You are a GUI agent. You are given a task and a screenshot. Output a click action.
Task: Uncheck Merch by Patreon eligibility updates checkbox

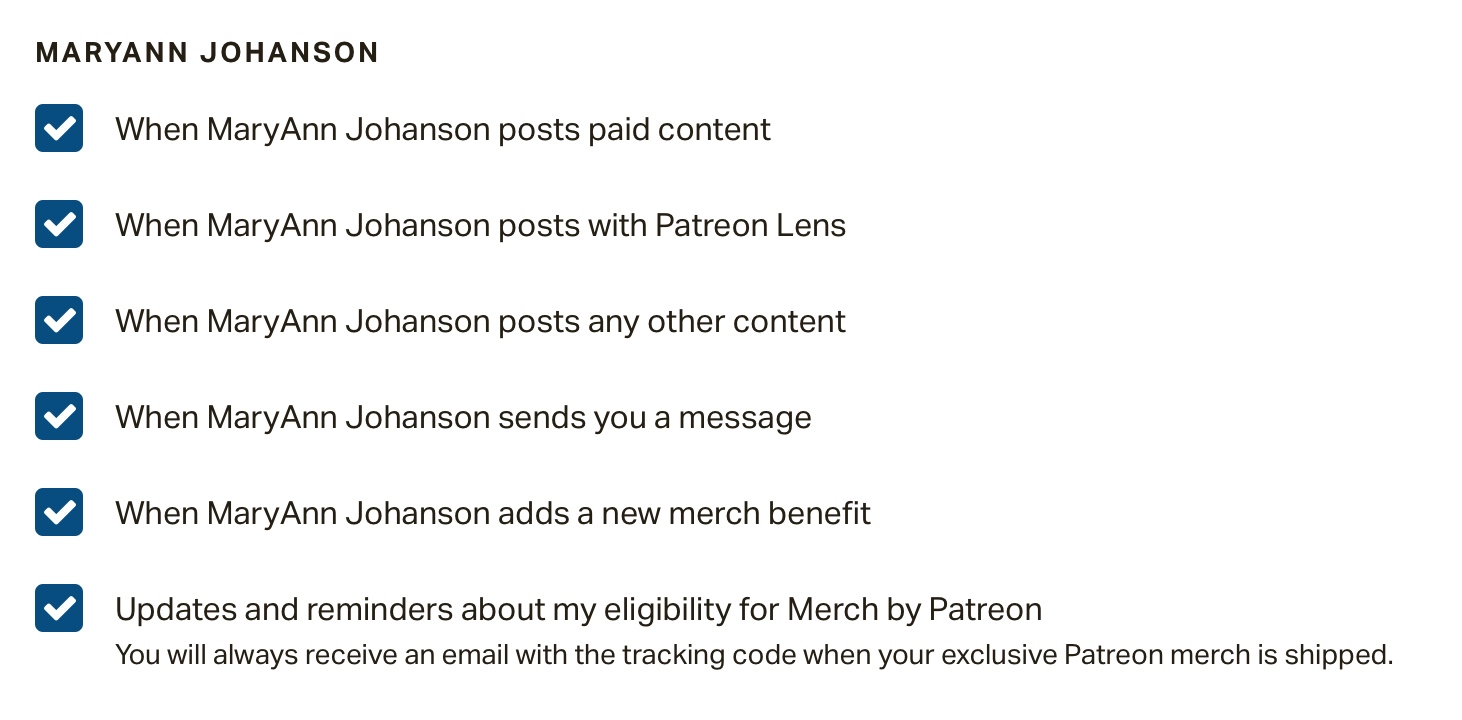click(59, 608)
